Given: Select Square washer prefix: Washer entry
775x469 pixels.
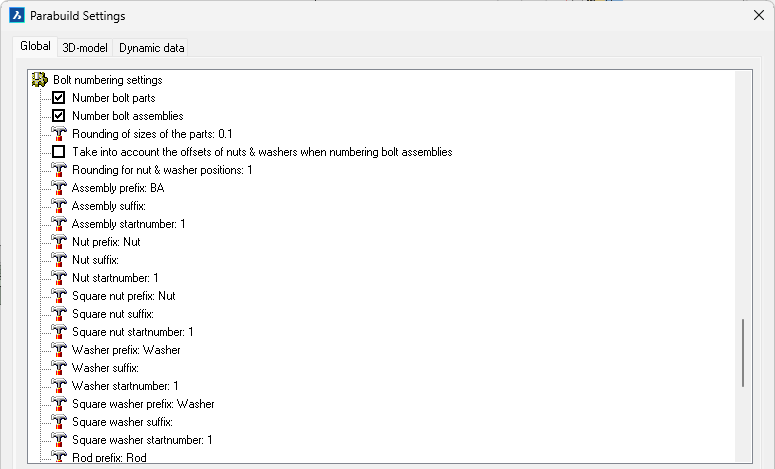Looking at the screenshot, I should pyautogui.click(x=143, y=404).
